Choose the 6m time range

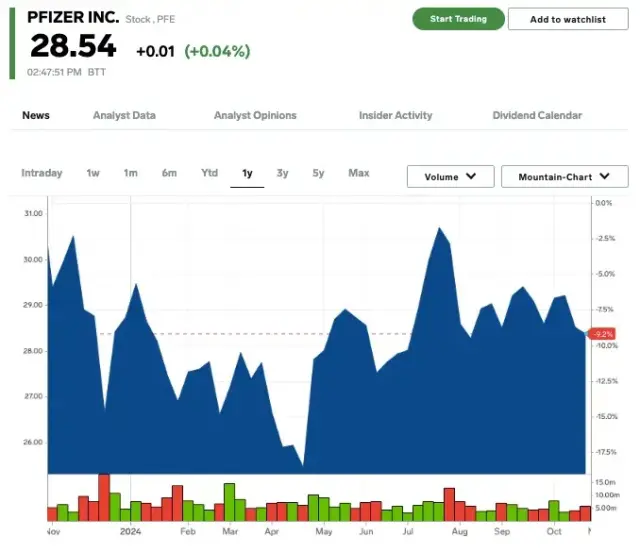pos(169,173)
